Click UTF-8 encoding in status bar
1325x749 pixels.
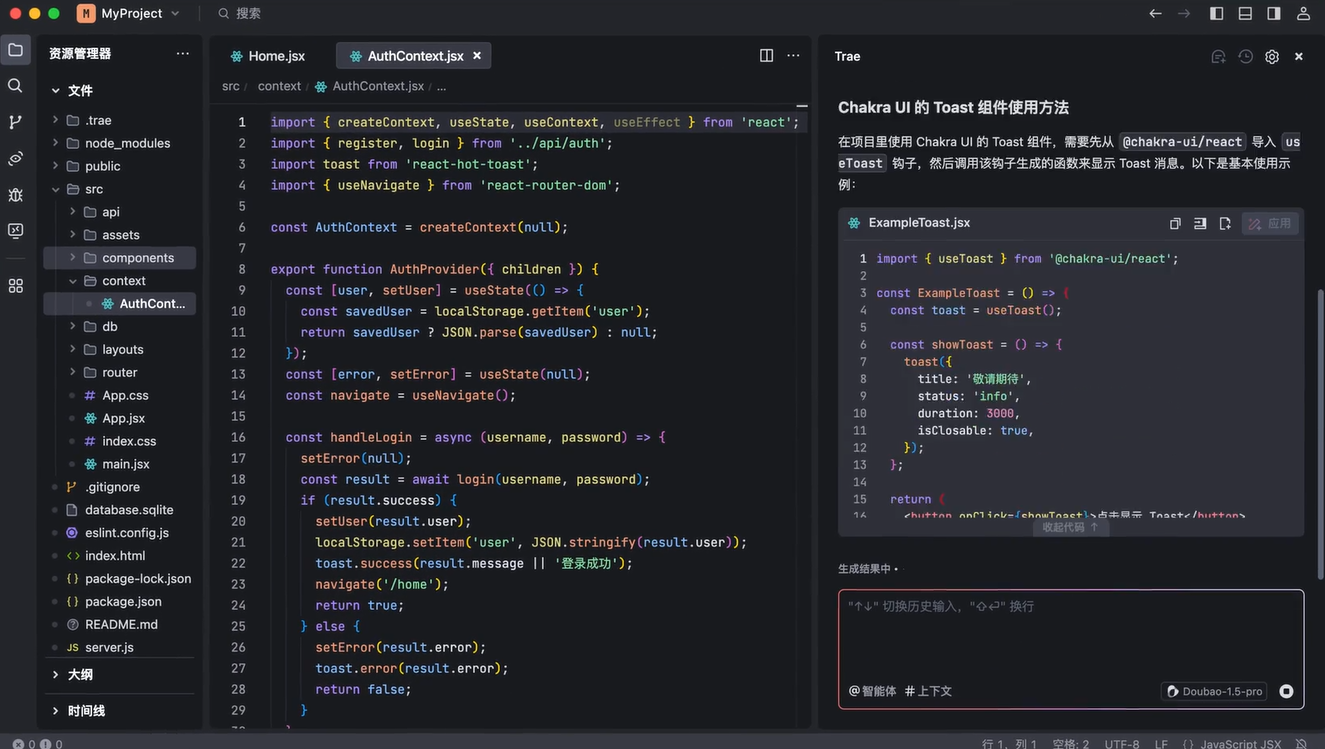[x=1122, y=744]
